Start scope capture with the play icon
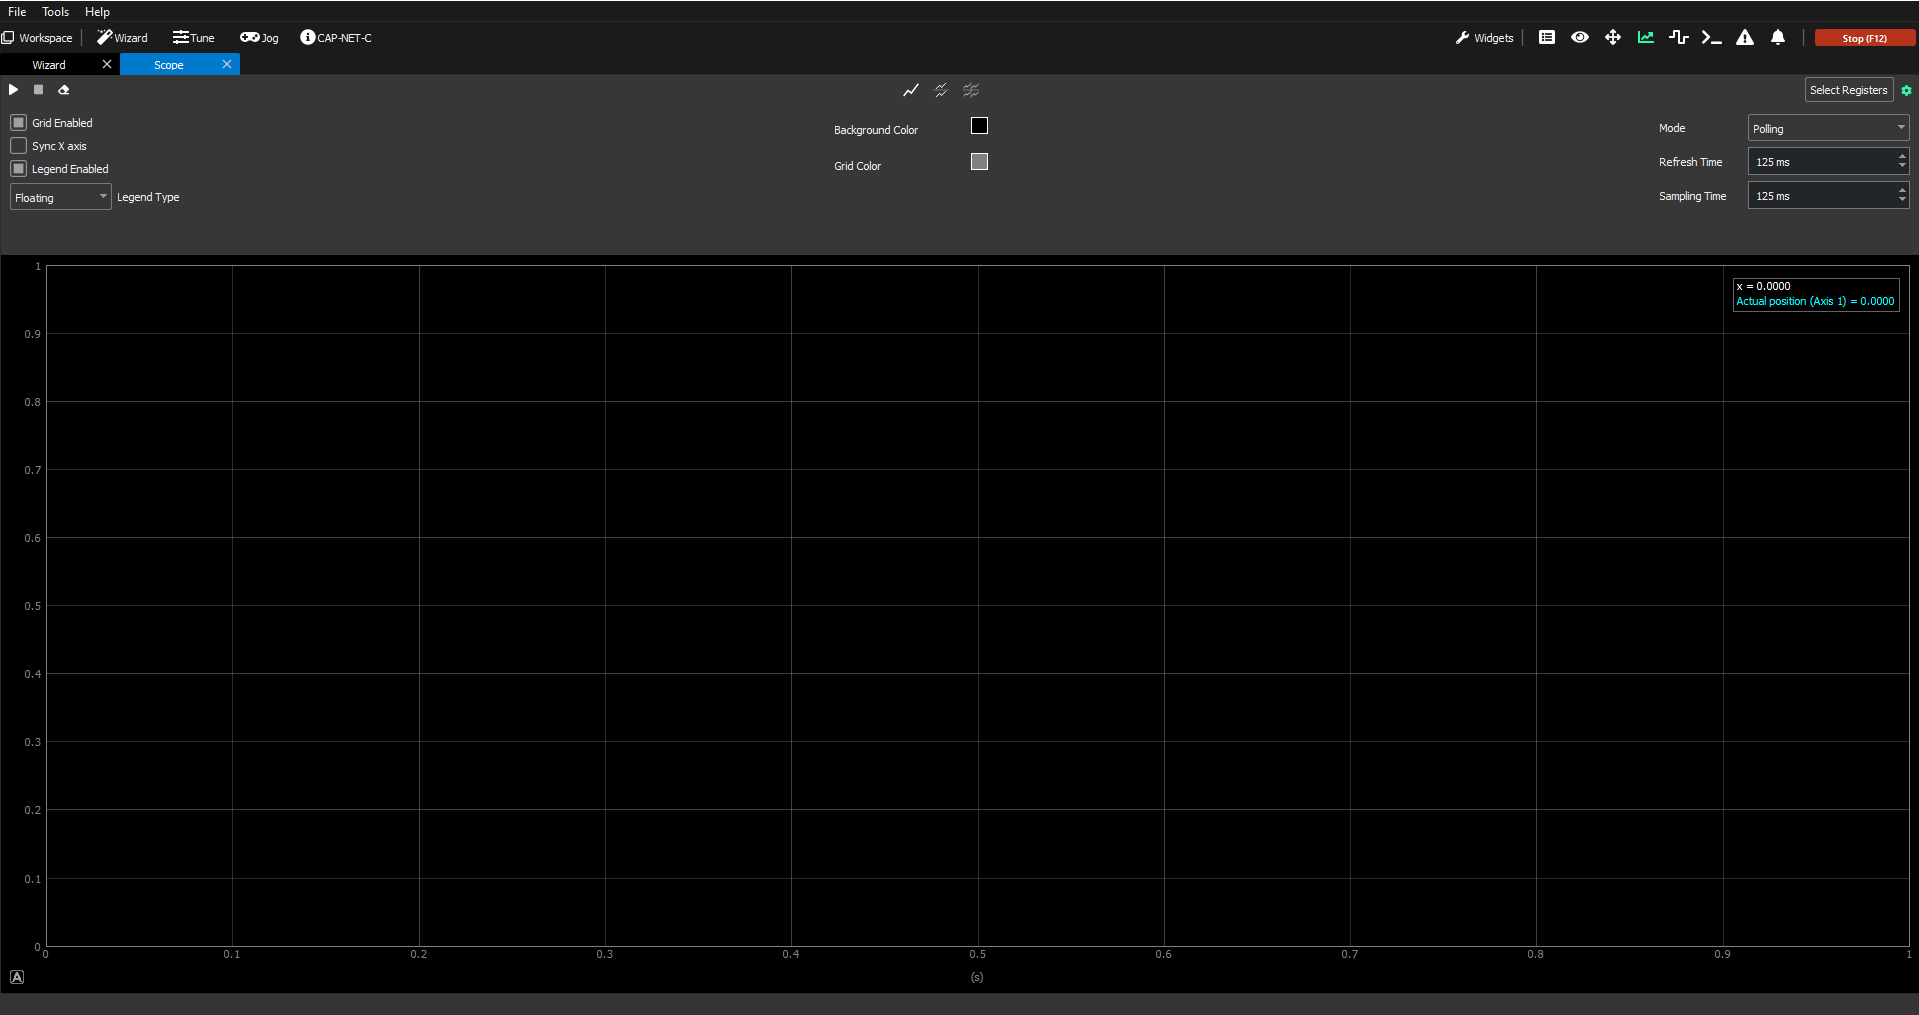Image resolution: width=1919 pixels, height=1015 pixels. pos(14,90)
